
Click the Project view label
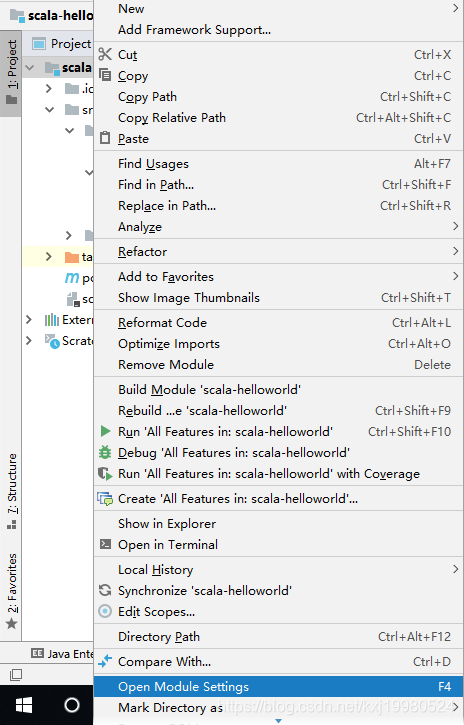(71, 44)
